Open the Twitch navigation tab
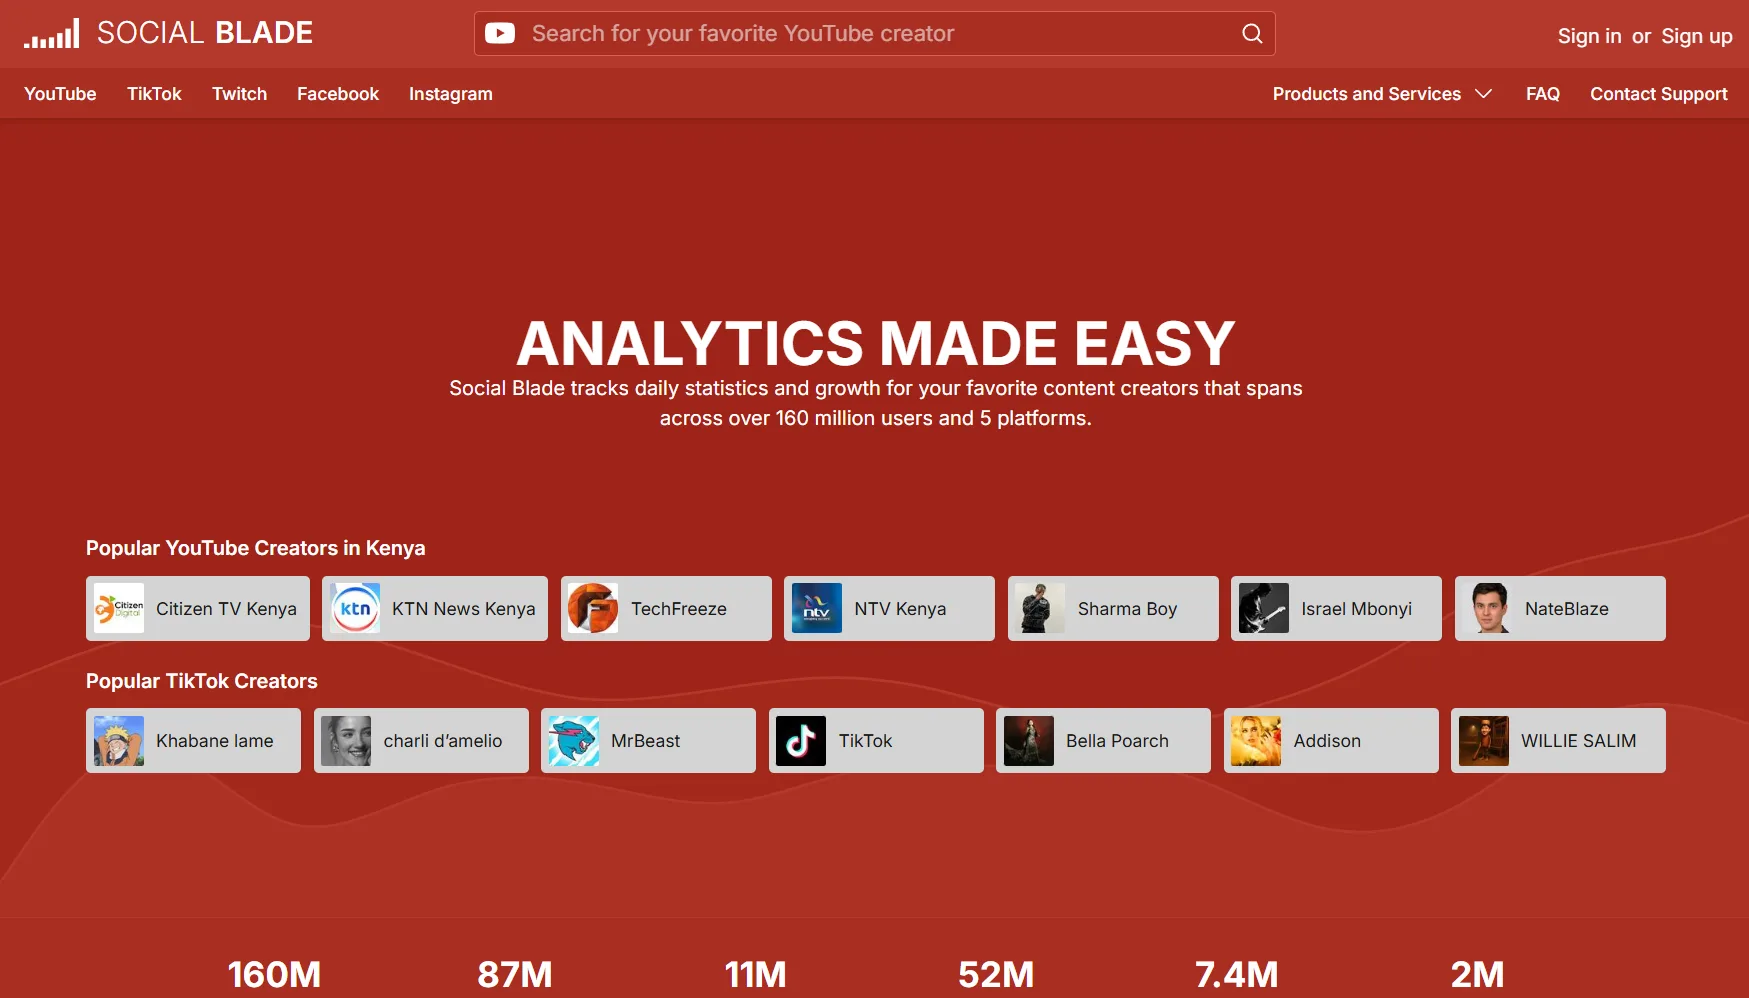Viewport: 1749px width, 998px height. (239, 94)
